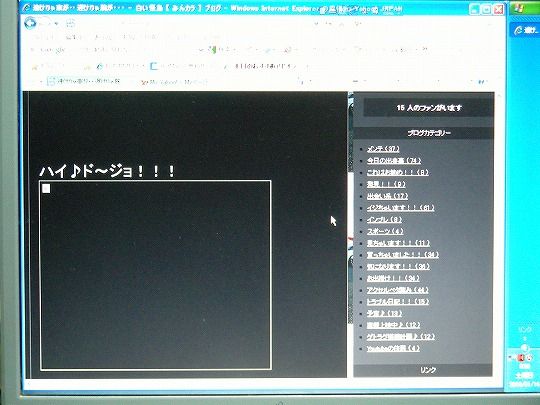Click the page icon beside the Back button

70,23
